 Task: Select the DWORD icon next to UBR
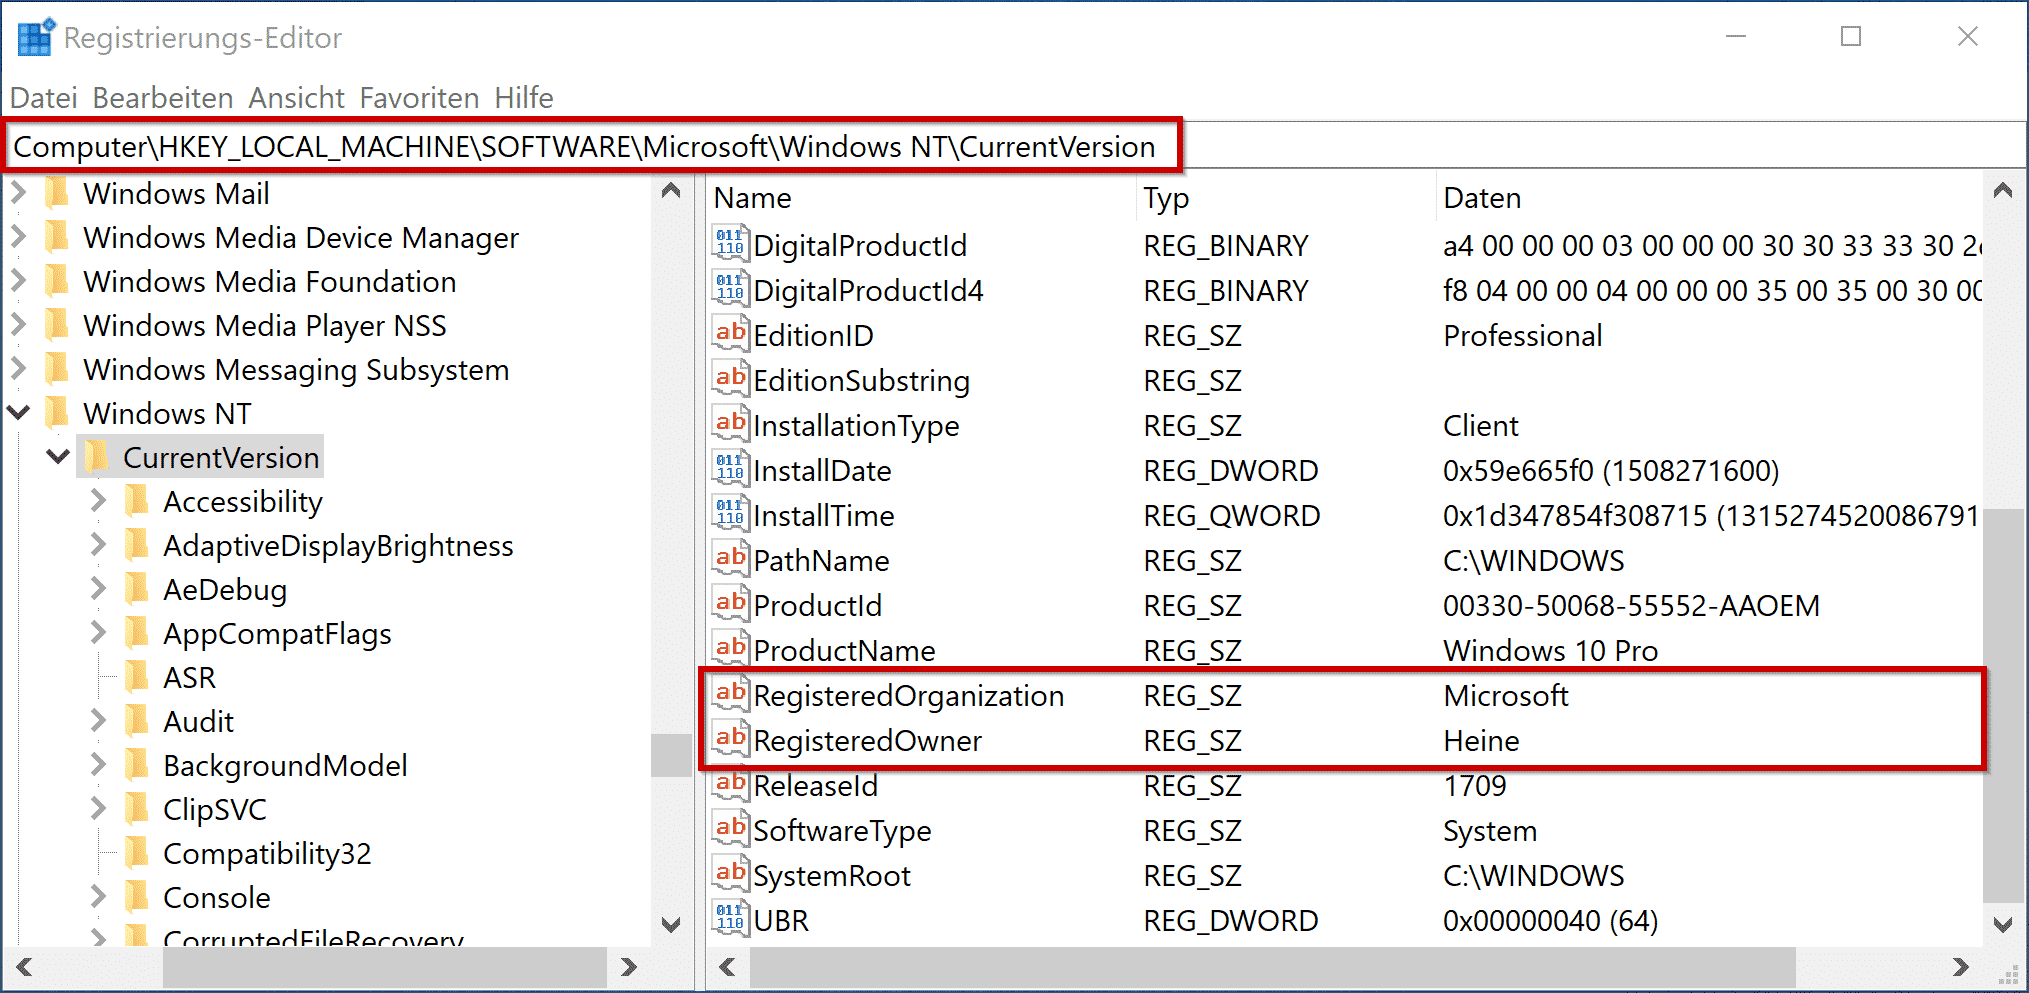pyautogui.click(x=729, y=918)
